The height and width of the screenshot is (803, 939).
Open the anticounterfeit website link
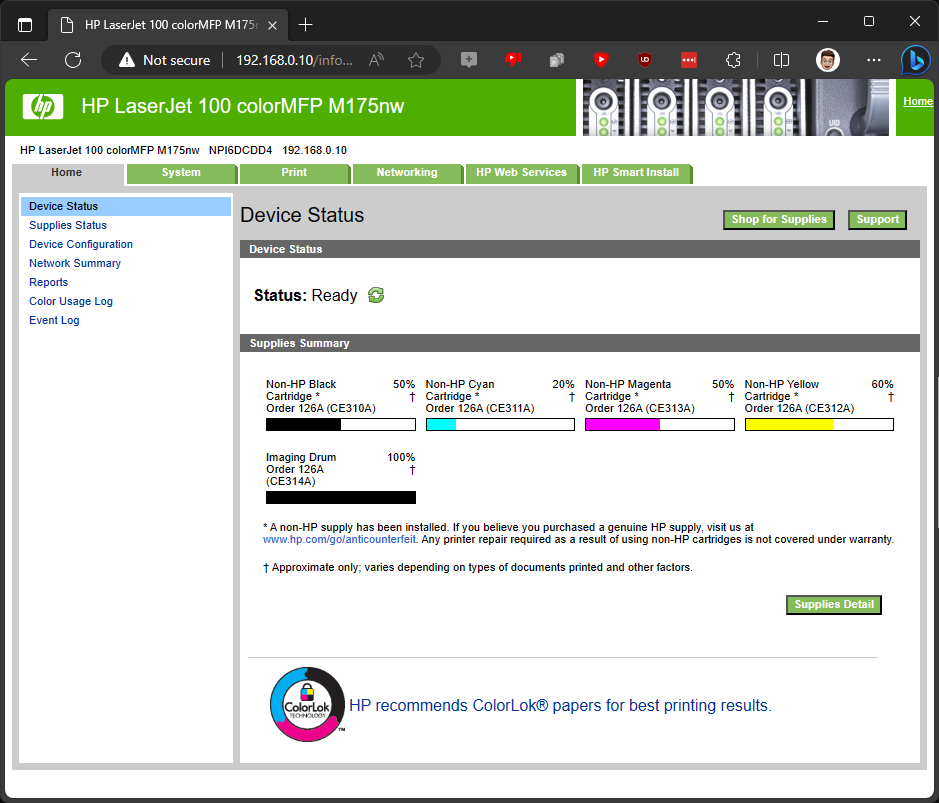339,540
